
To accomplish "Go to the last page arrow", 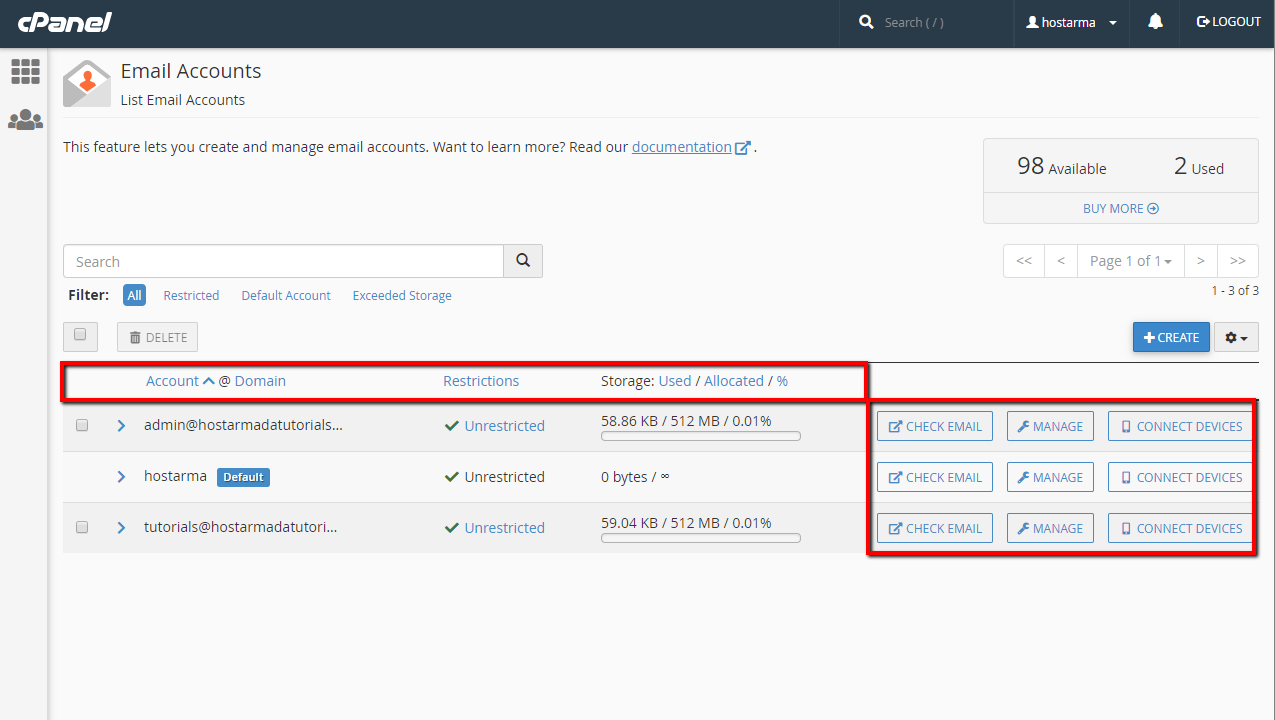I will coord(1237,261).
